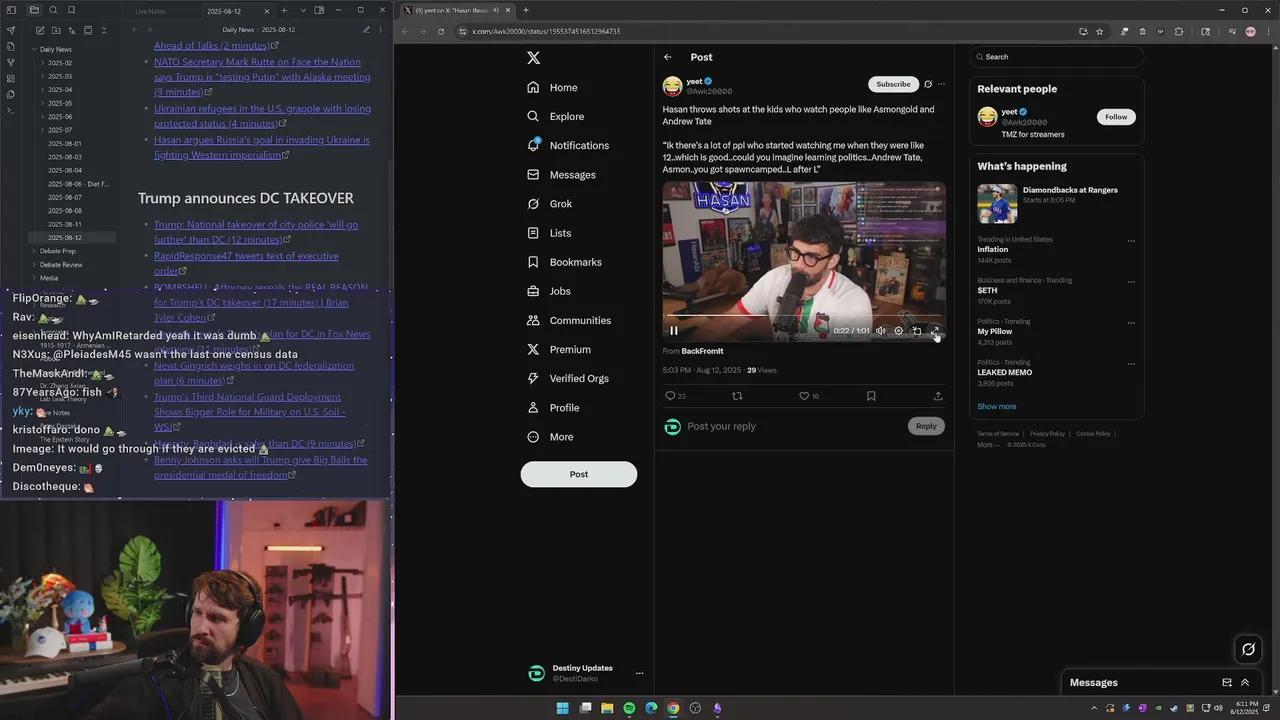Like the post with the heart icon
The image size is (1280, 720).
pyautogui.click(x=804, y=396)
